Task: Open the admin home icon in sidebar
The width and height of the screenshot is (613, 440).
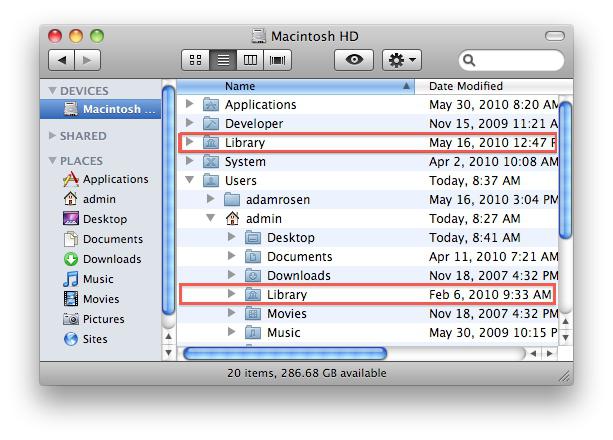Action: pyautogui.click(x=70, y=199)
